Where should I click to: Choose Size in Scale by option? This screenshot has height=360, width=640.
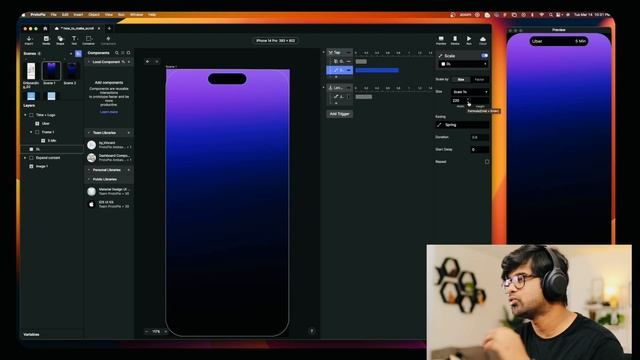[x=461, y=80]
